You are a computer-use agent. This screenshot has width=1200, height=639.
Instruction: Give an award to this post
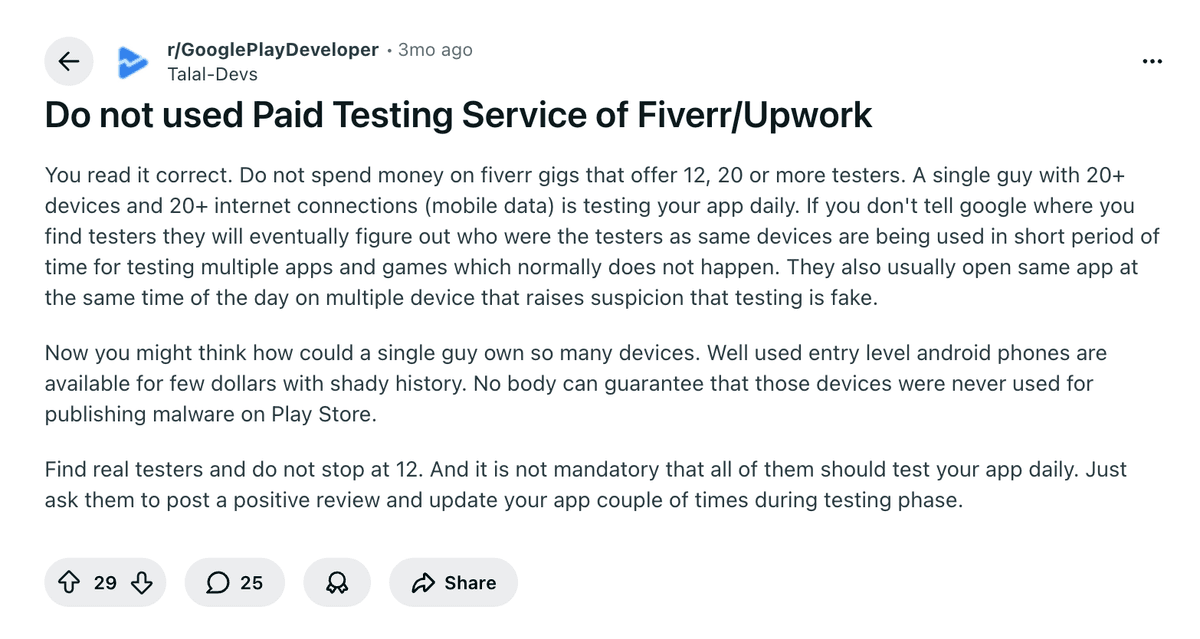coord(337,582)
